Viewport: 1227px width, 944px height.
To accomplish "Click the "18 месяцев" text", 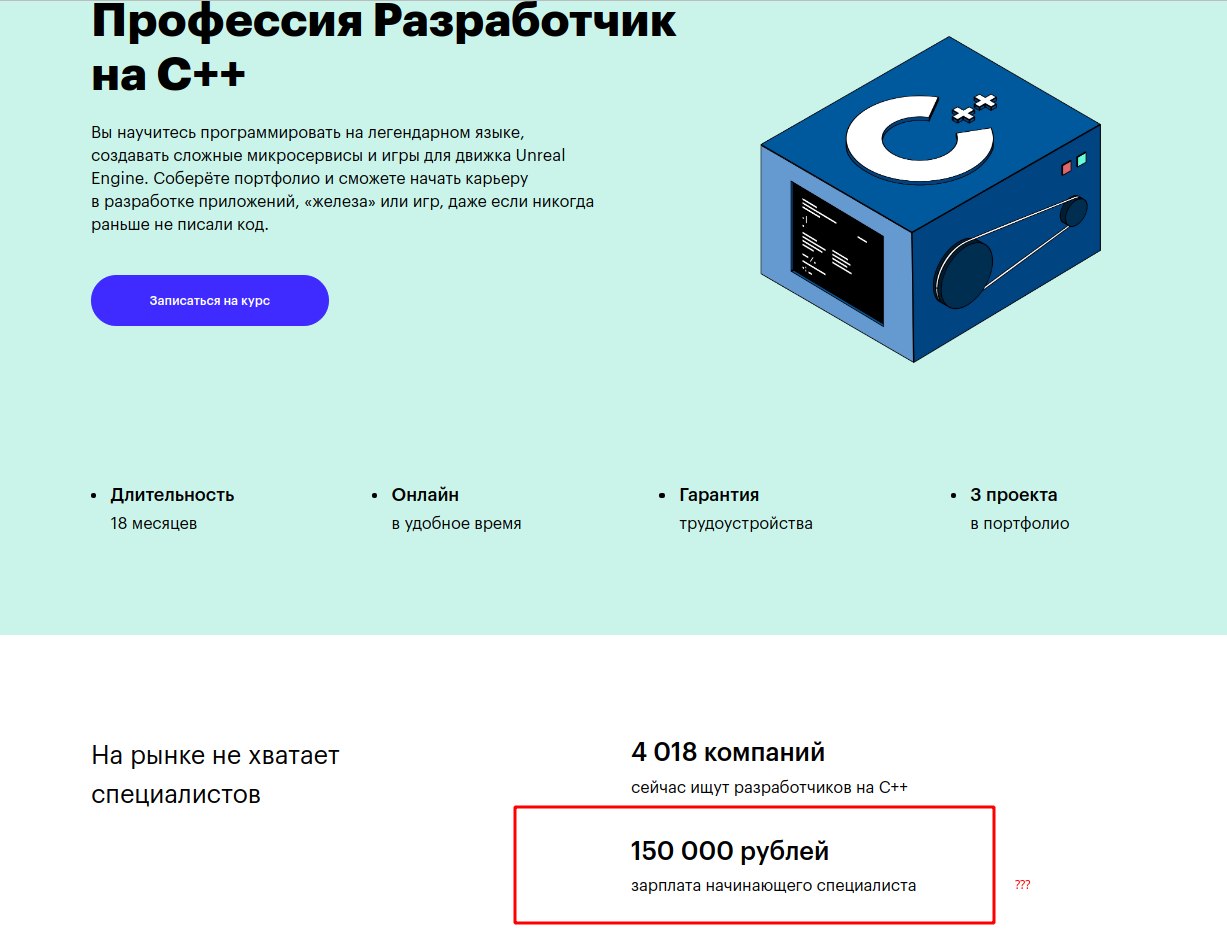I will pyautogui.click(x=154, y=523).
